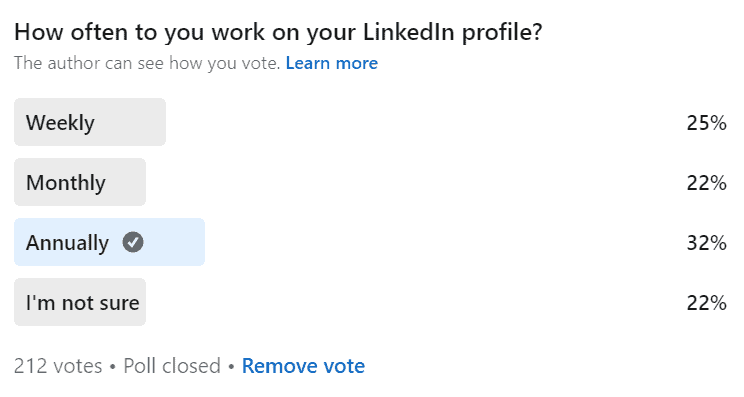Choose the I'm not sure option bar
This screenshot has height=397, width=744.
(x=80, y=302)
